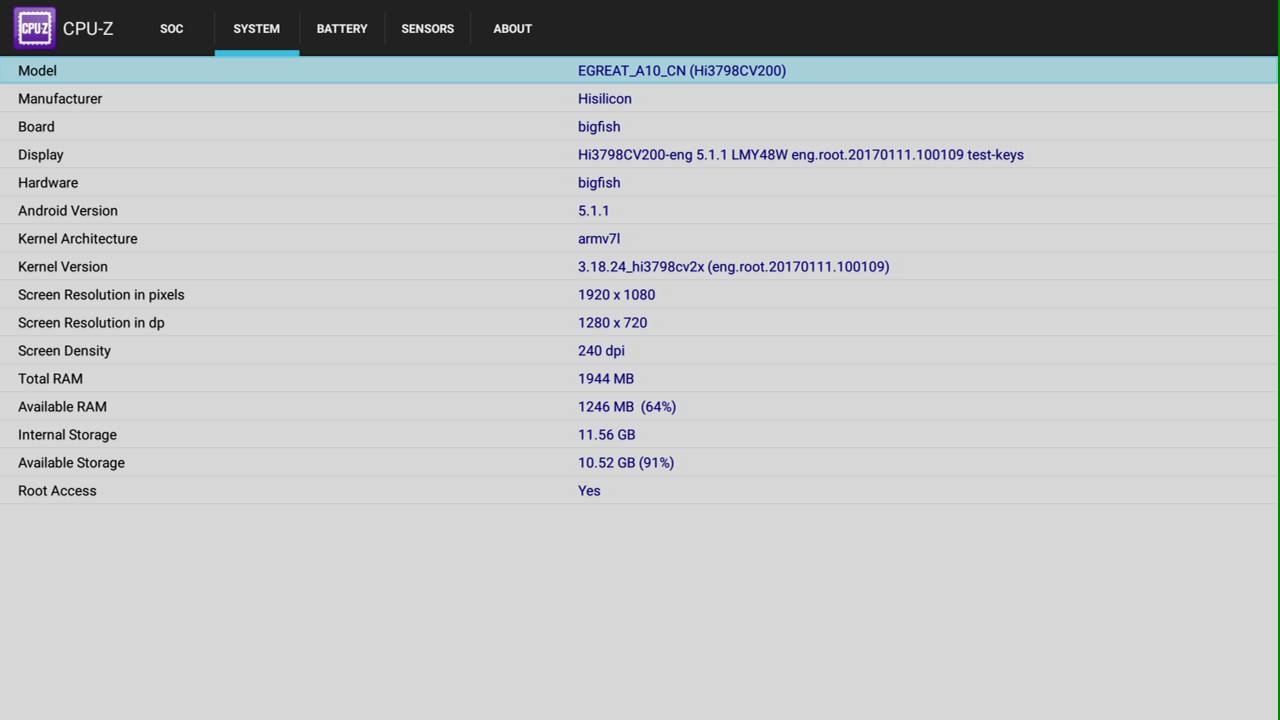The width and height of the screenshot is (1280, 720).
Task: Select the Model row label
Action: coord(37,71)
